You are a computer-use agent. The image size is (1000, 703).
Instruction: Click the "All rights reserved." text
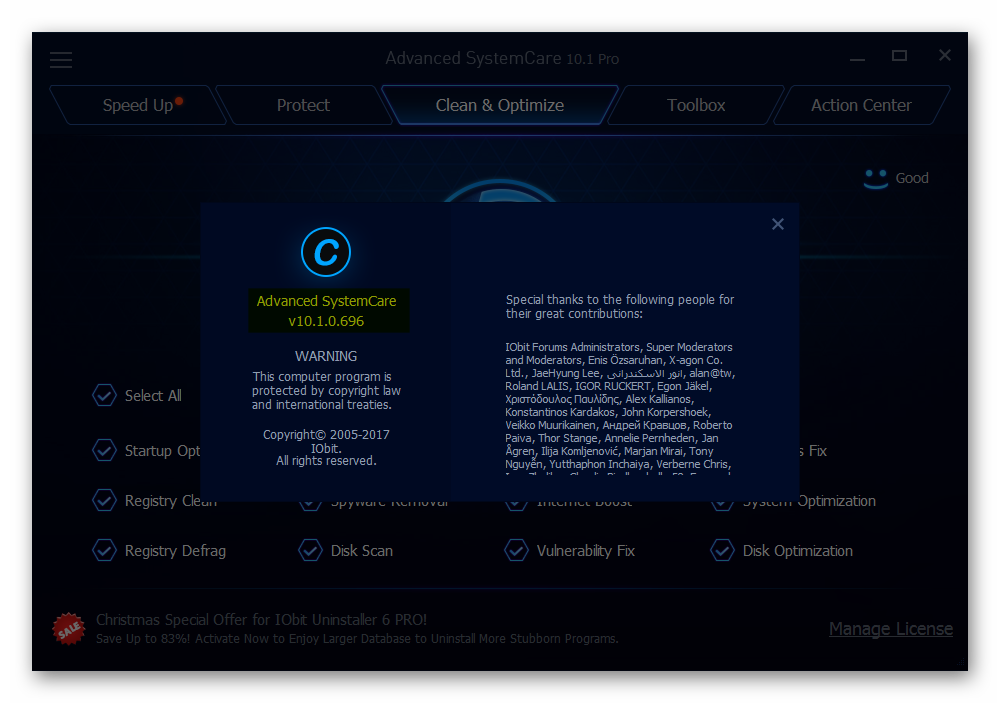(x=326, y=461)
